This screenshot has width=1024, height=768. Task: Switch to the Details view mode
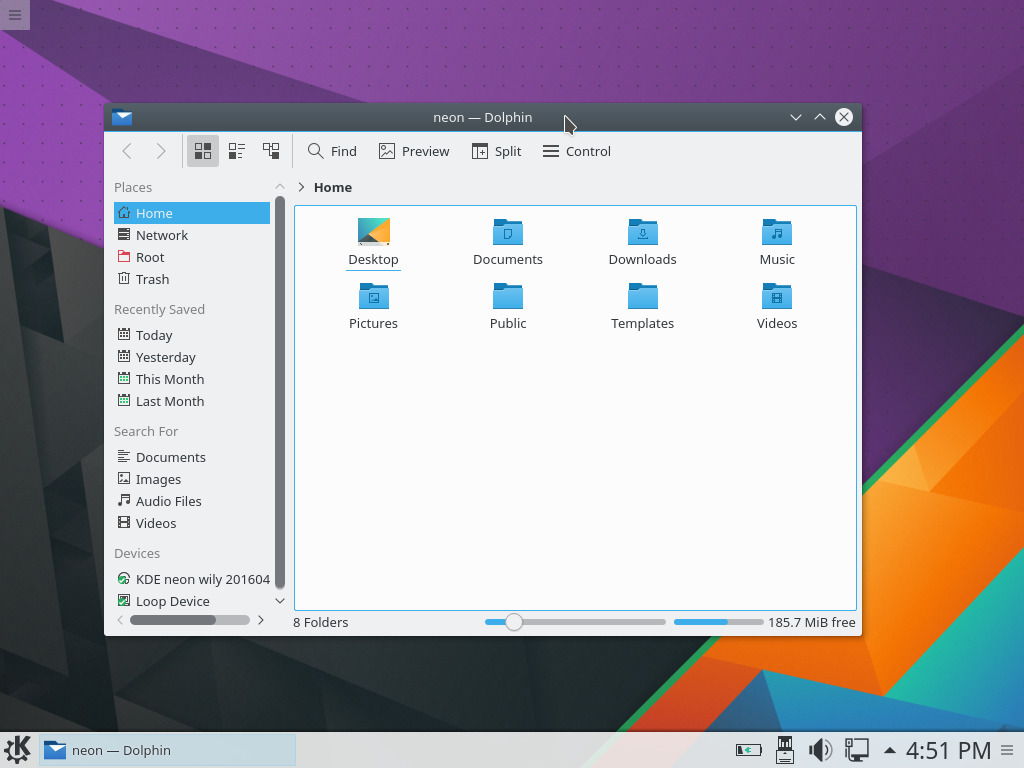(x=270, y=151)
